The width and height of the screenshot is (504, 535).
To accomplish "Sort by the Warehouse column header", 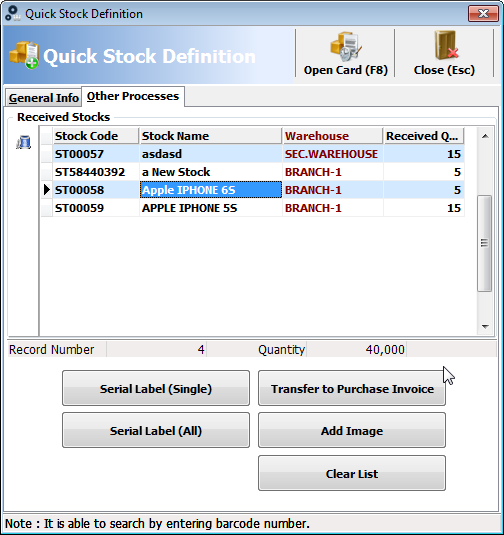I will [x=333, y=136].
